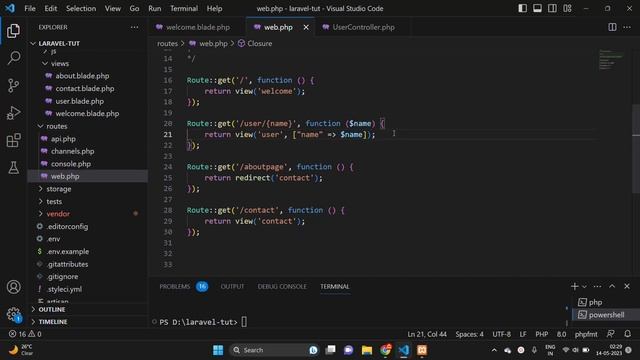640x360 pixels.
Task: Open the Selection menu
Action: tap(81, 8)
